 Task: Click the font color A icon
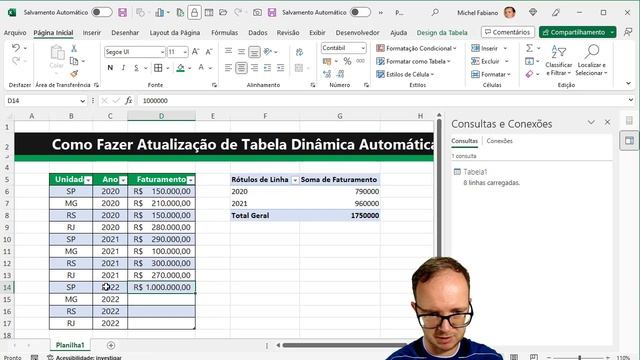pos(201,68)
